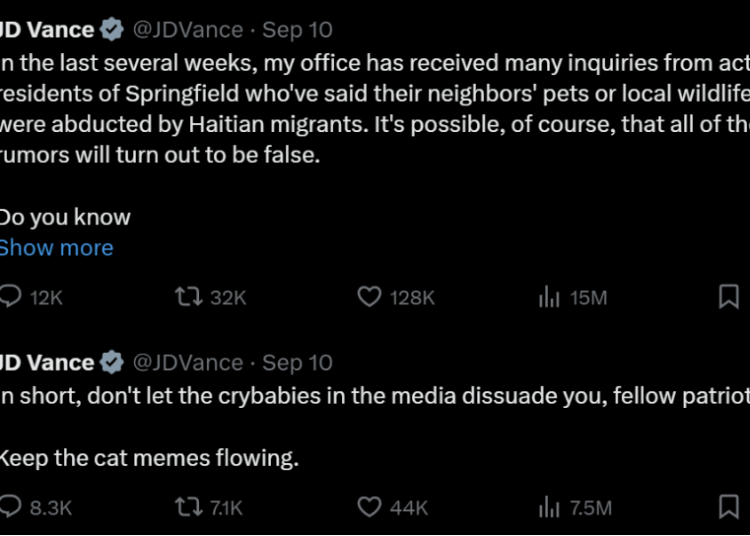This screenshot has width=750, height=536.
Task: Open the 'Keep the cat memes flowing' tweet
Action: click(x=149, y=458)
